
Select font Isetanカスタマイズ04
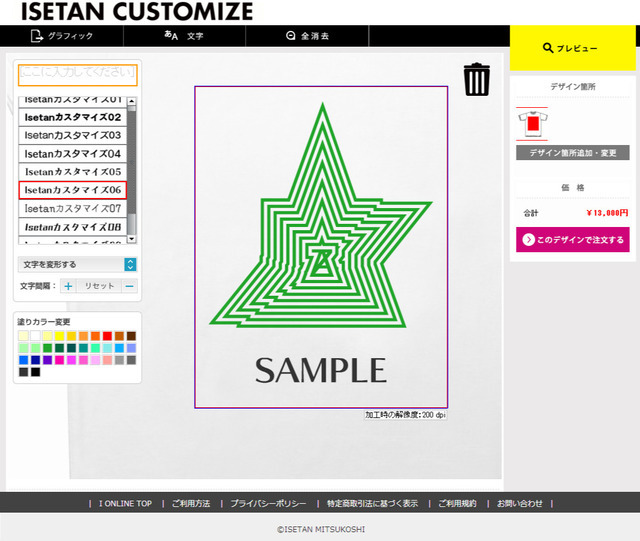pyautogui.click(x=73, y=154)
